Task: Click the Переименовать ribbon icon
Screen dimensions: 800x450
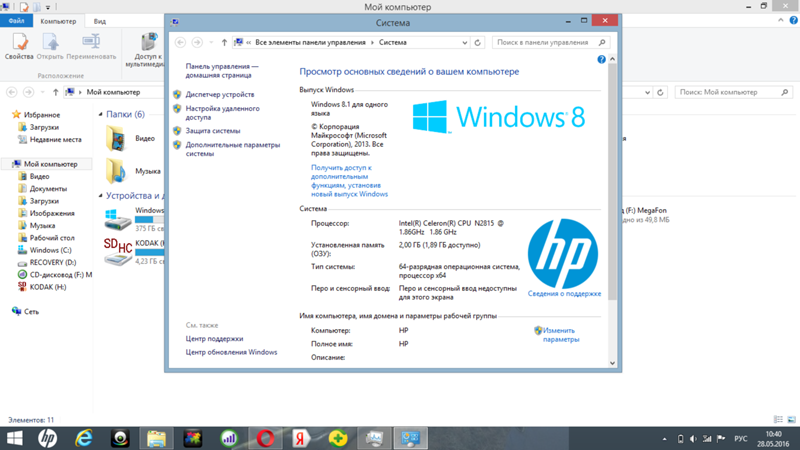Action: tap(91, 47)
